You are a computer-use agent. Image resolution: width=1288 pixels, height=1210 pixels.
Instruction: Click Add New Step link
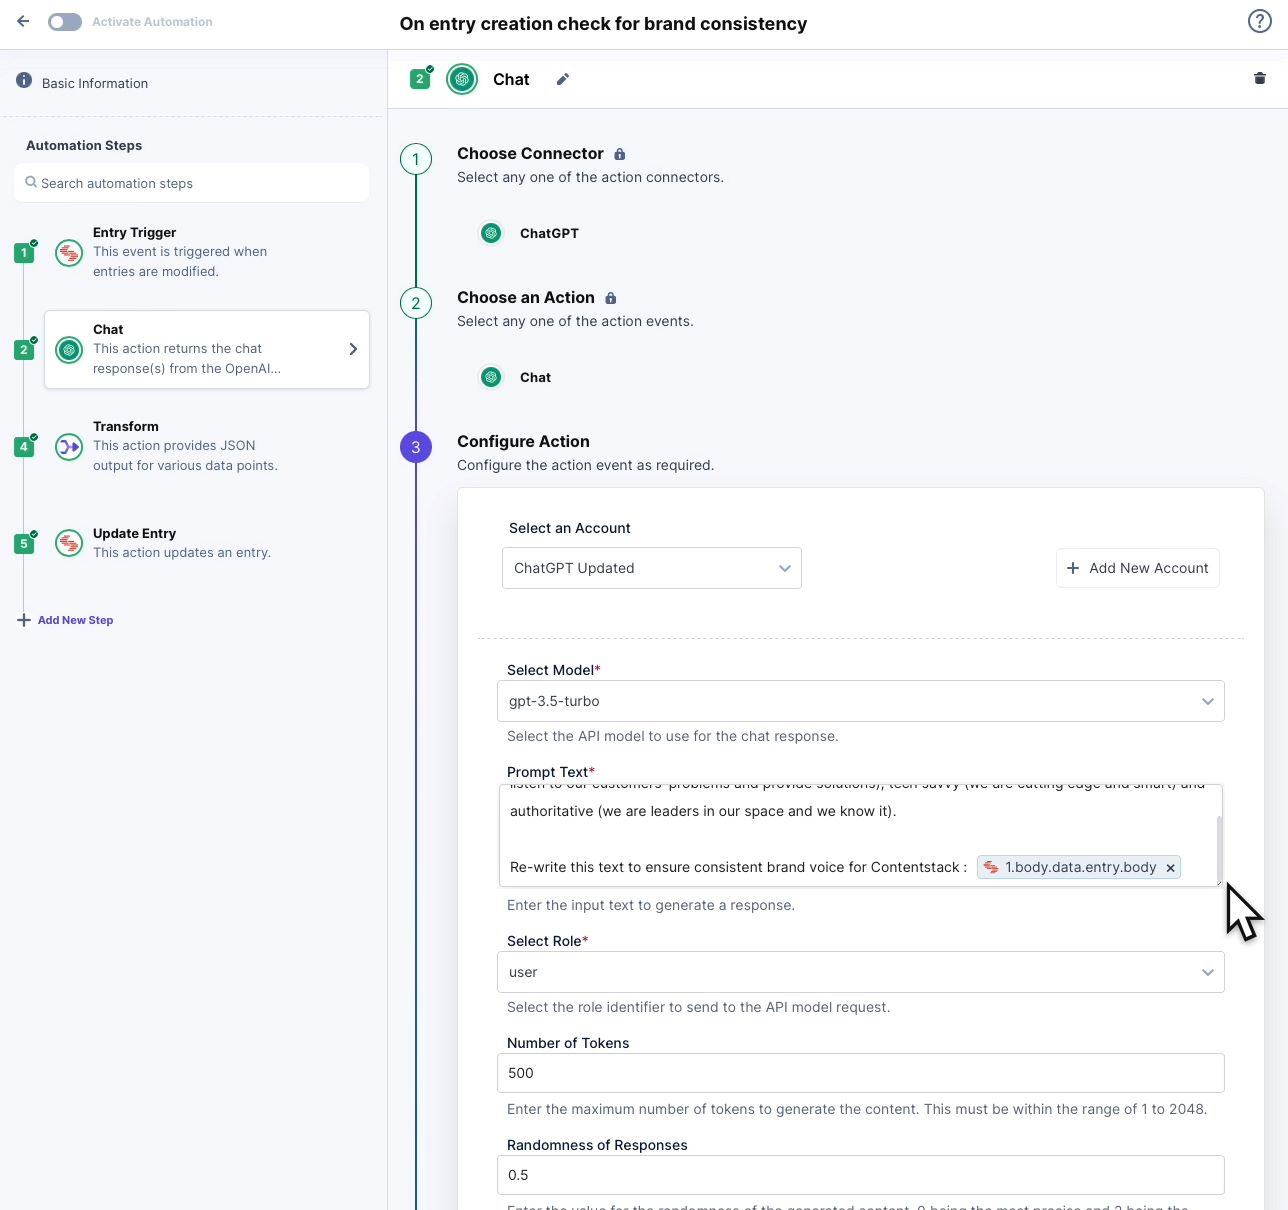76,620
